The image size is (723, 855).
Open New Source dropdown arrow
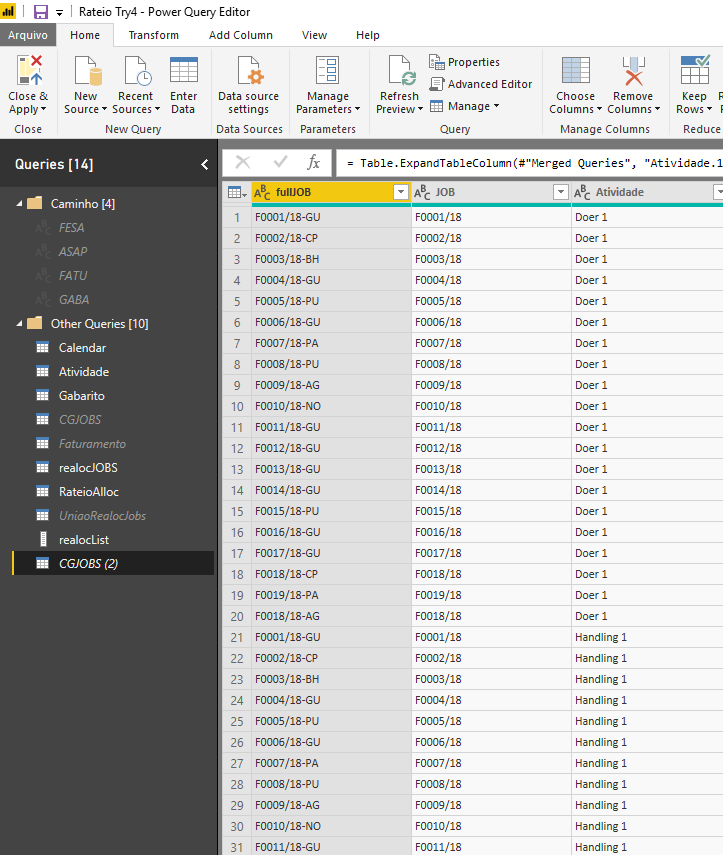coord(104,110)
